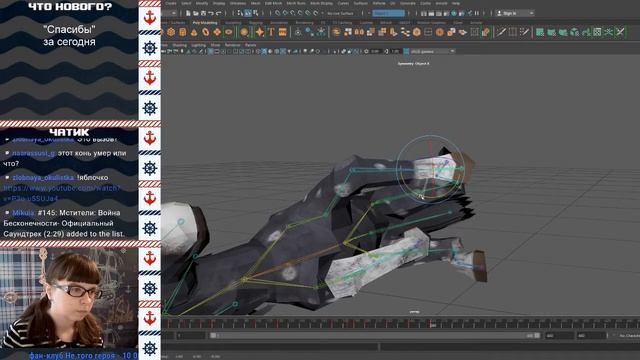Create a polygon disc from the shelf
Image resolution: width=640 pixels, height=360 pixels.
tap(229, 32)
